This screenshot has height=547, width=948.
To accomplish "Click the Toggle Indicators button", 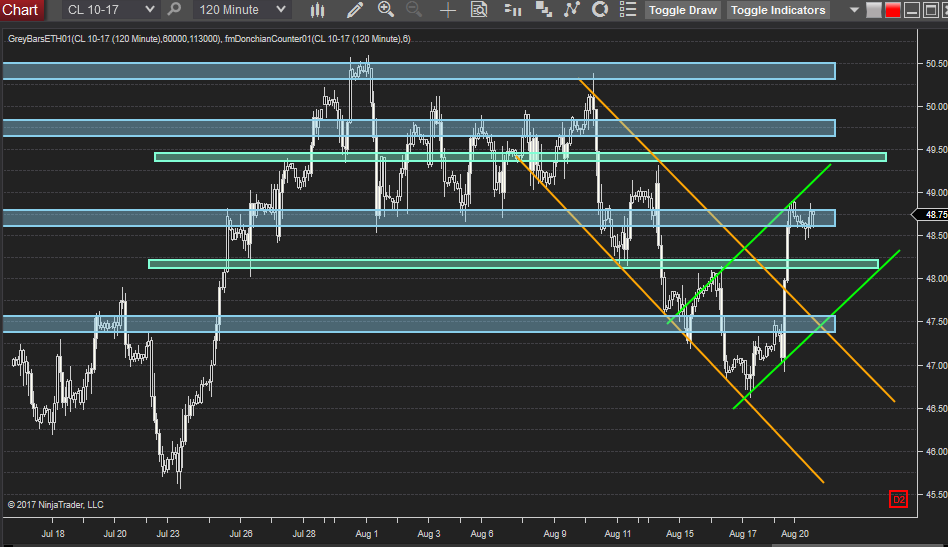I will point(778,10).
